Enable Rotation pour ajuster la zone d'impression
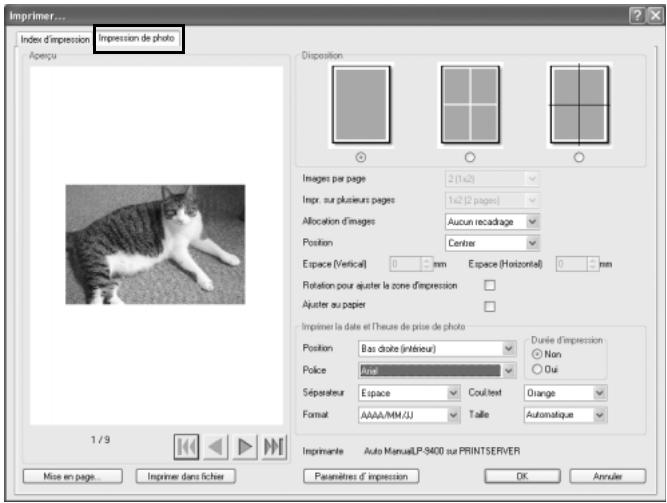667x503 pixels. [490, 285]
